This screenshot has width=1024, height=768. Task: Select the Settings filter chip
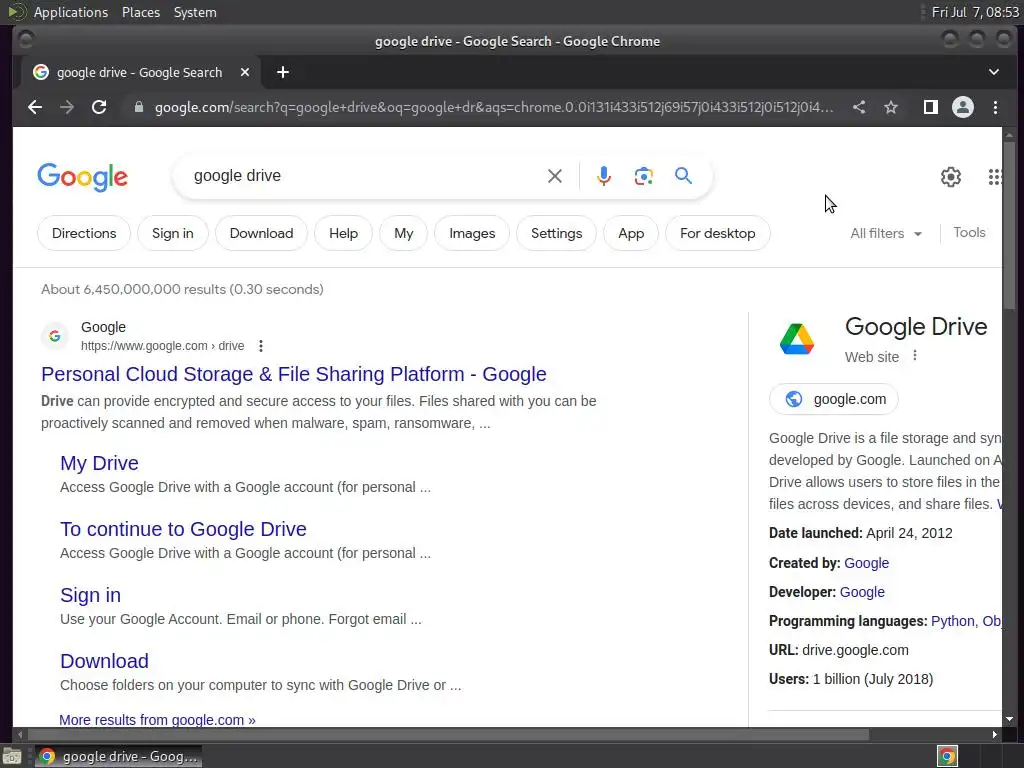556,233
